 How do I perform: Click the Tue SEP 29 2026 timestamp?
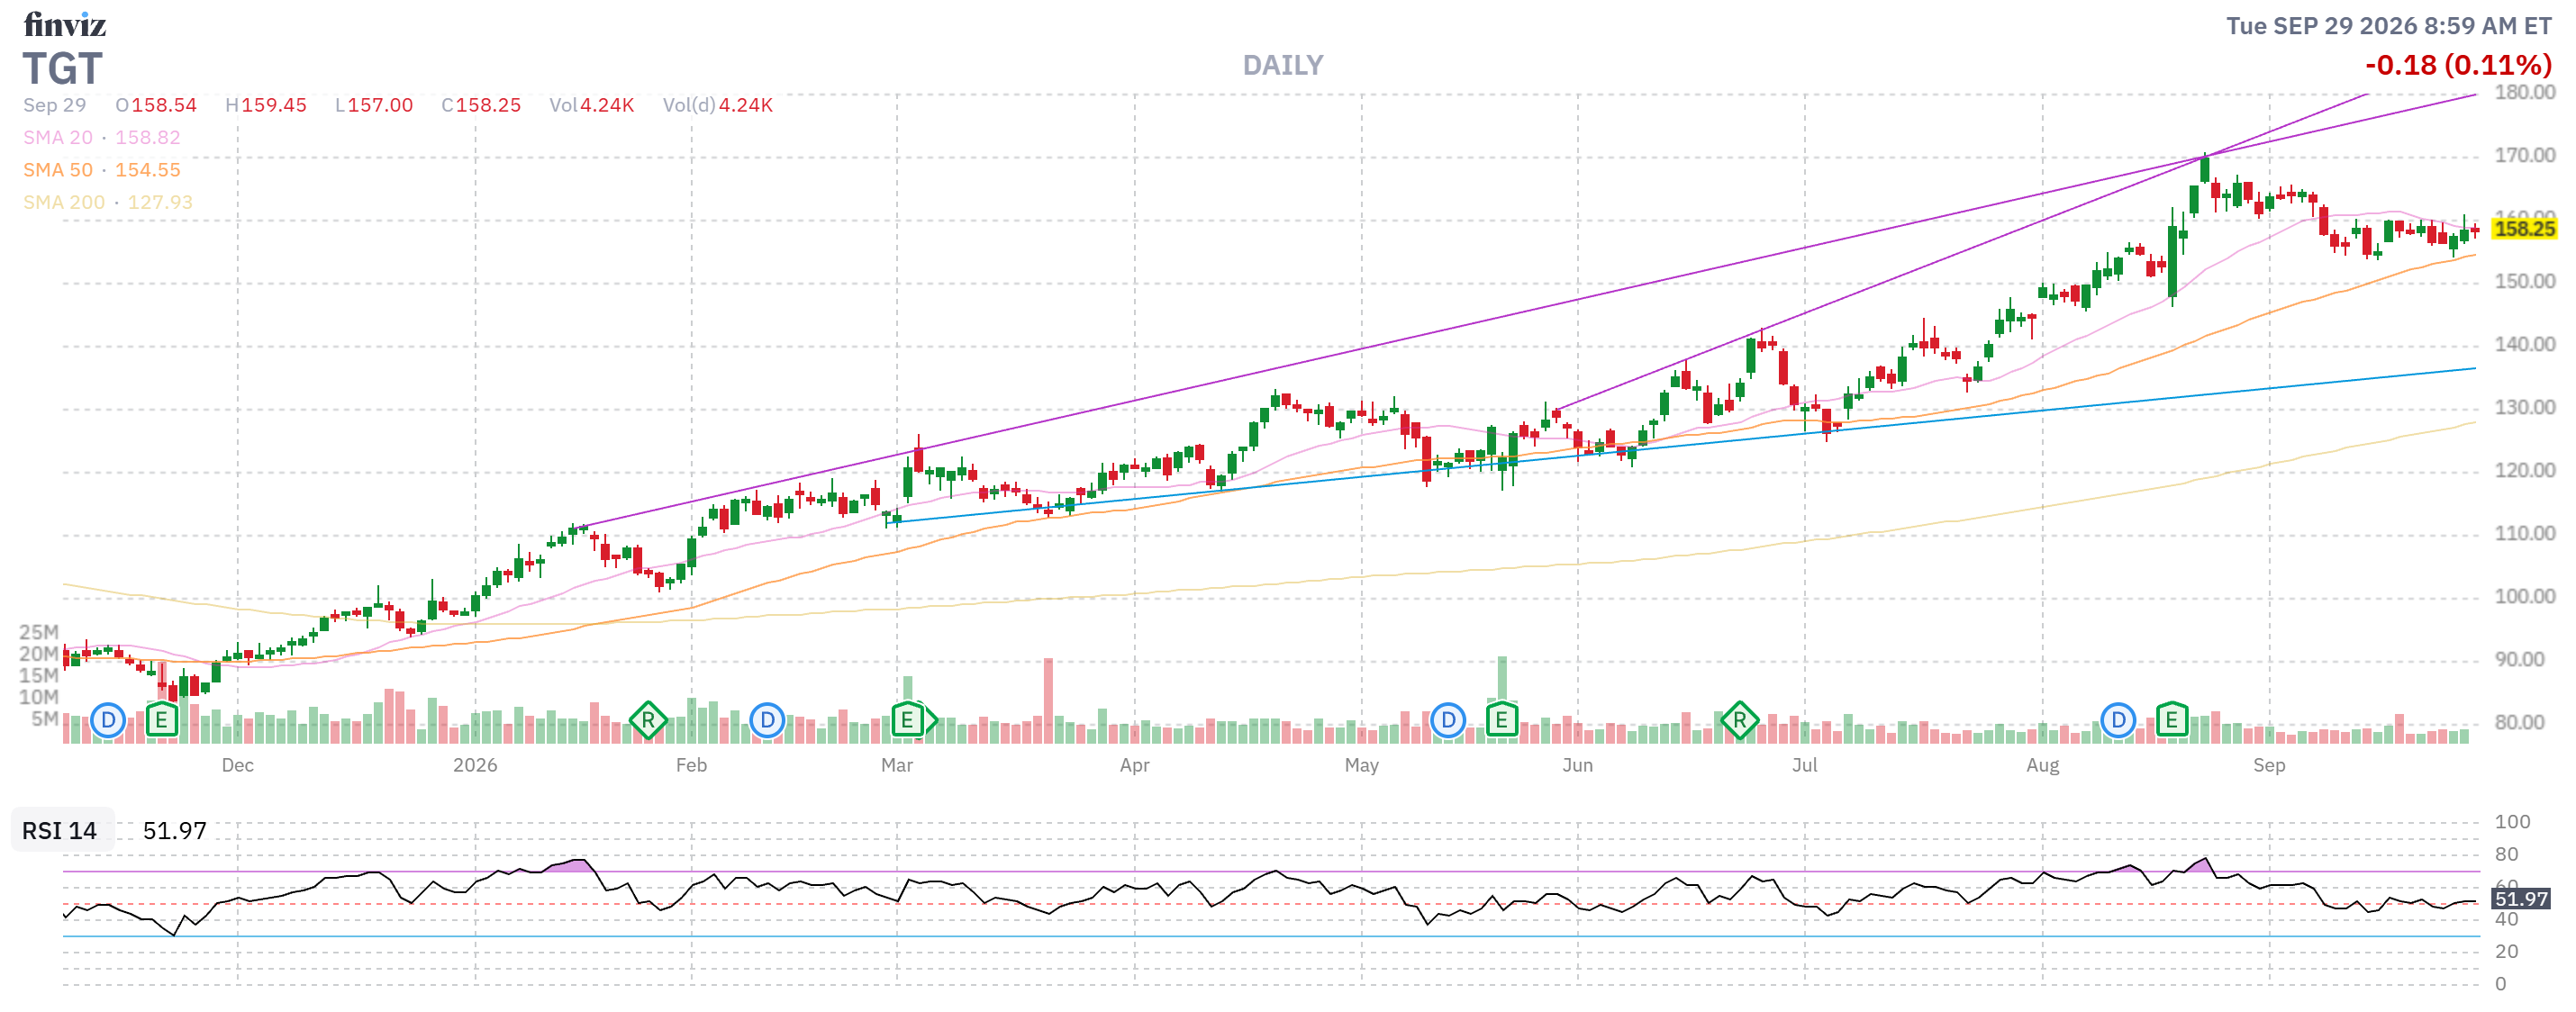click(2389, 26)
